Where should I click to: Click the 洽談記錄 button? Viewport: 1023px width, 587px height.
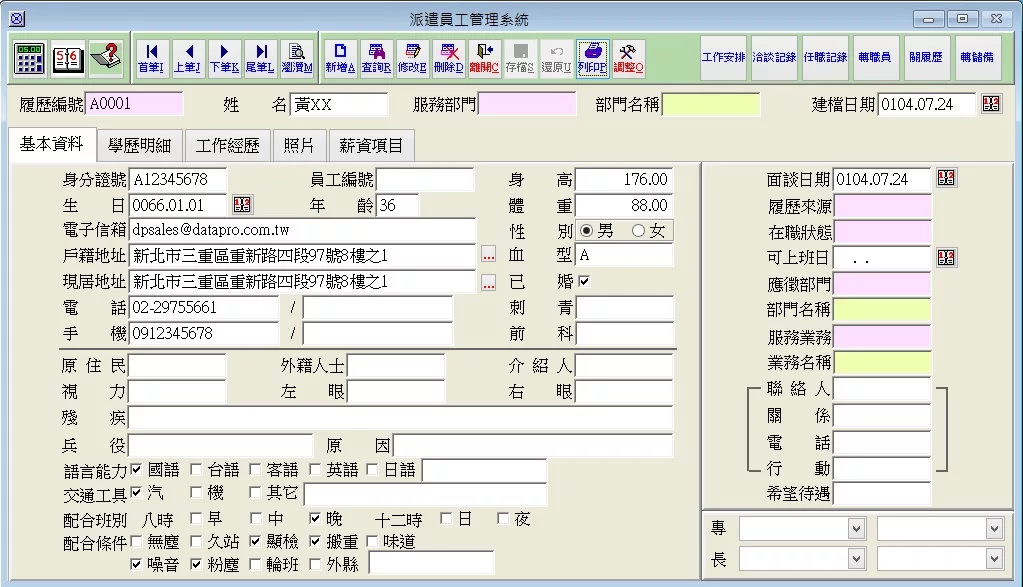pyautogui.click(x=775, y=58)
